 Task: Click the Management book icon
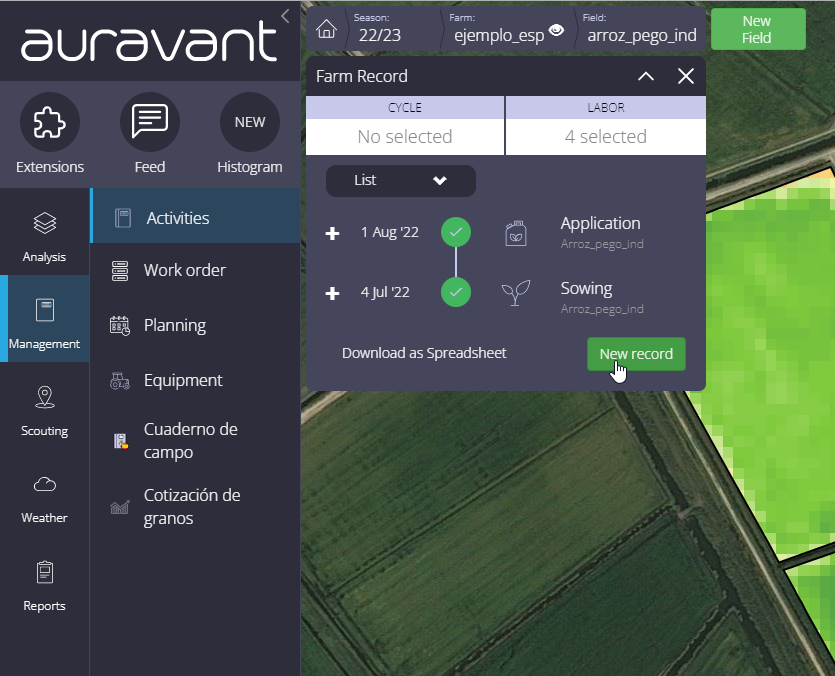click(x=45, y=310)
